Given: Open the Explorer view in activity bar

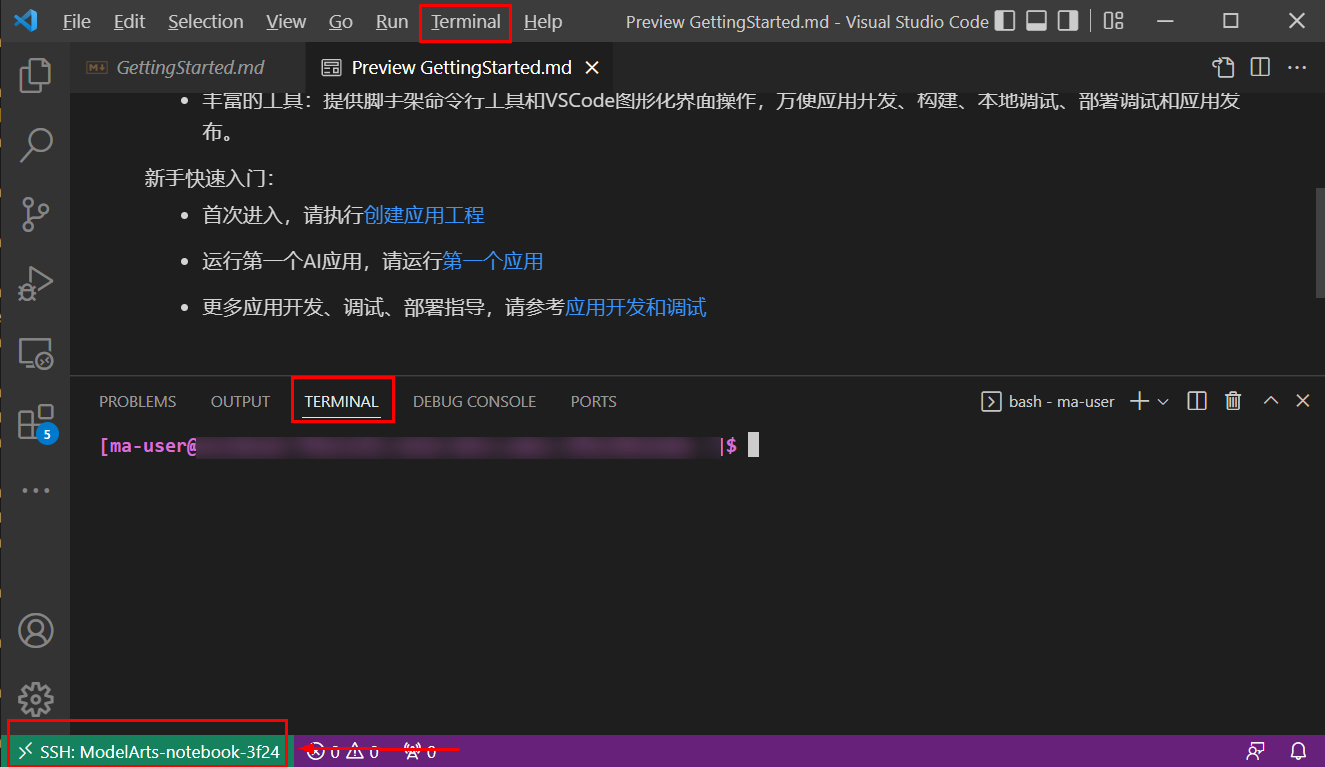Looking at the screenshot, I should click(35, 76).
